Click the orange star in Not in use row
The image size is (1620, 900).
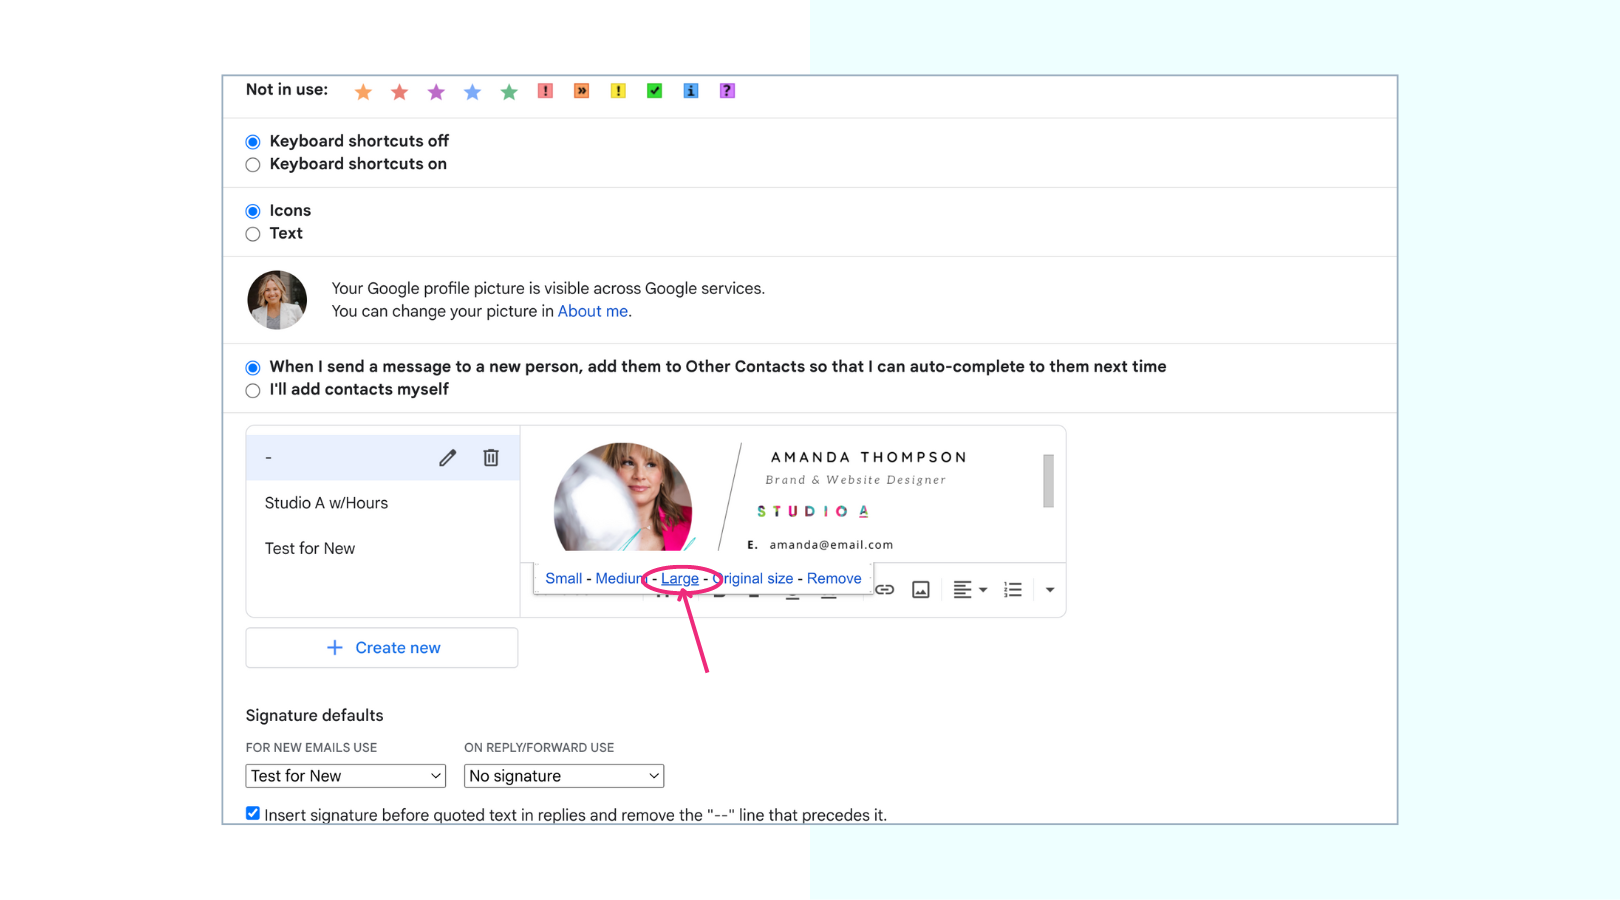coord(363,91)
